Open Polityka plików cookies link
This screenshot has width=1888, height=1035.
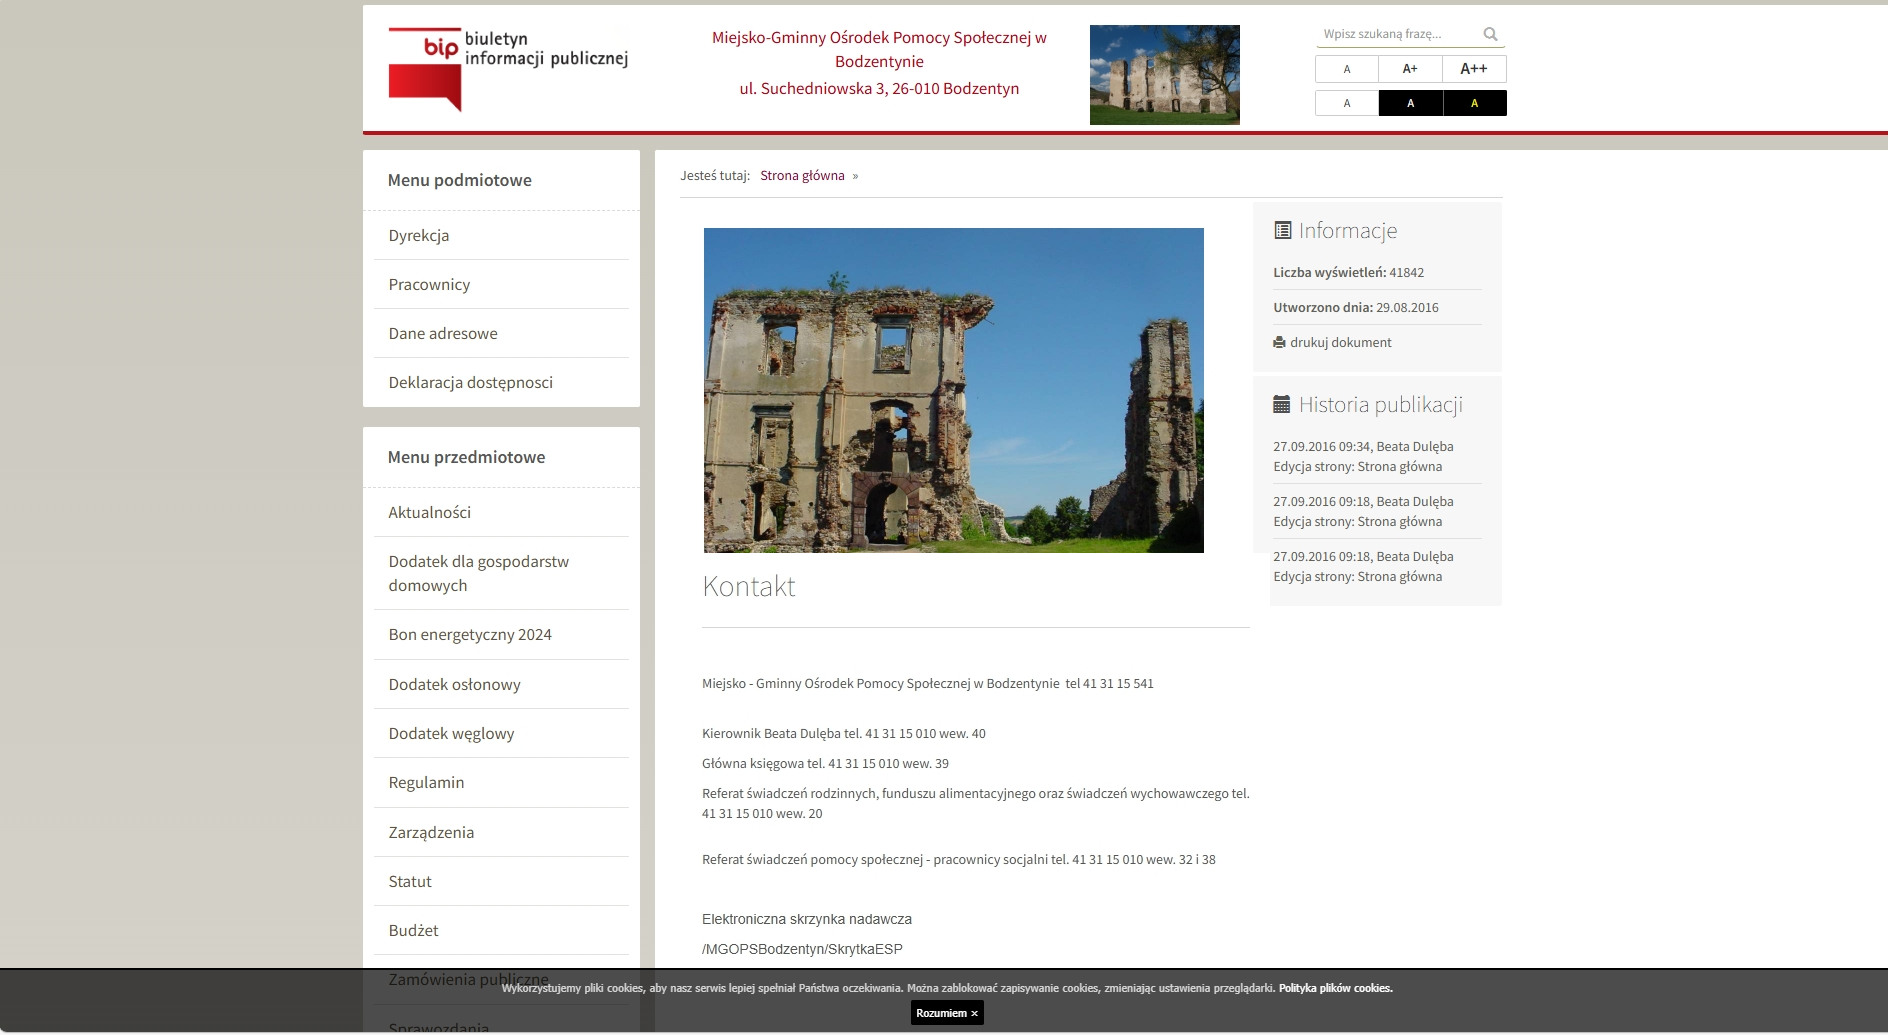pyautogui.click(x=1335, y=988)
